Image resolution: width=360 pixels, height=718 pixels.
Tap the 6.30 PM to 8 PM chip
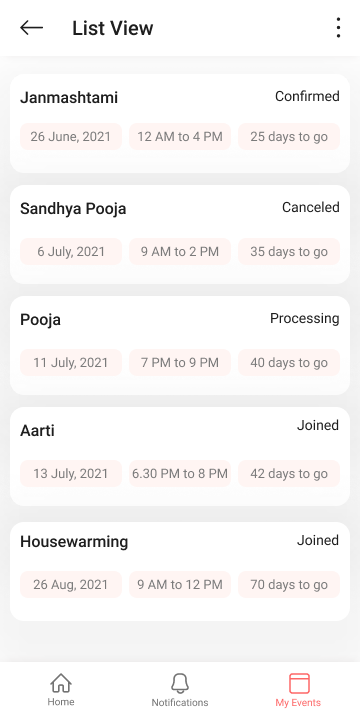pyautogui.click(x=180, y=473)
